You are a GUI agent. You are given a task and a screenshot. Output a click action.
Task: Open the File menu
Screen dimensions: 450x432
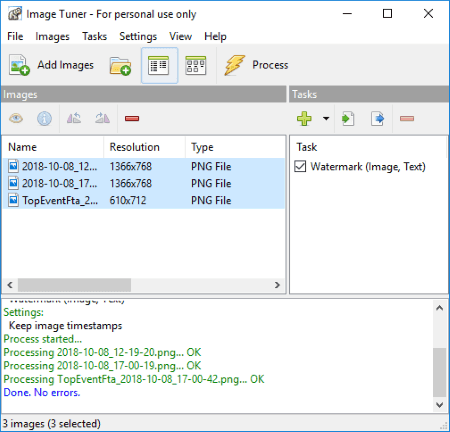pos(15,36)
